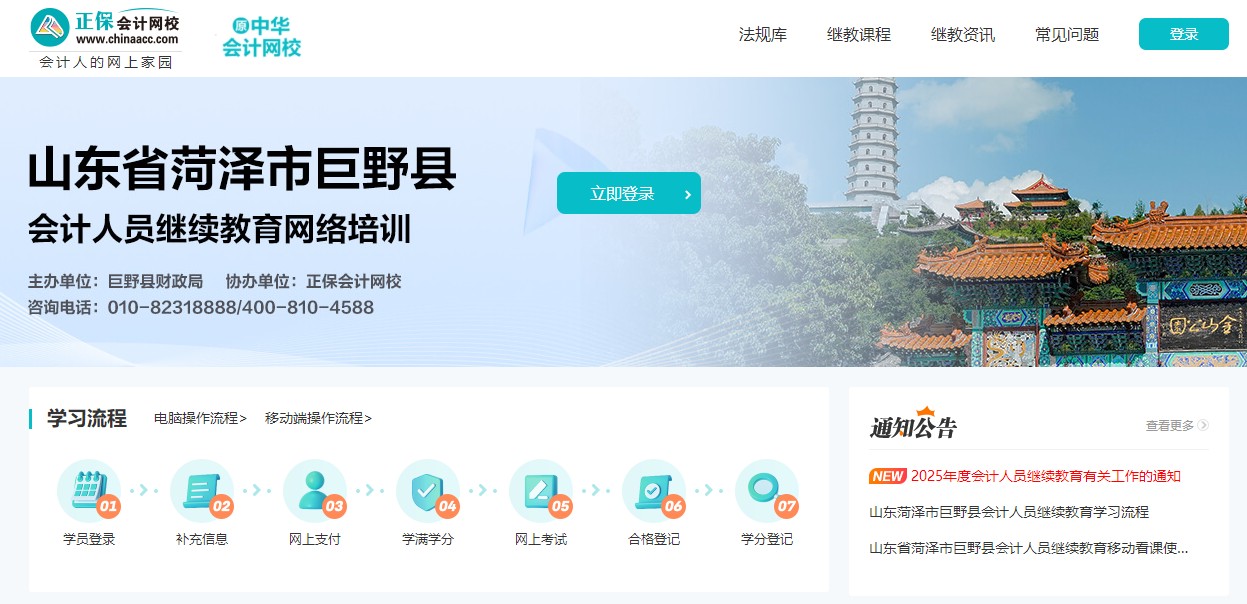
Task: Click the 网上支付 person step icon
Action: [315, 491]
